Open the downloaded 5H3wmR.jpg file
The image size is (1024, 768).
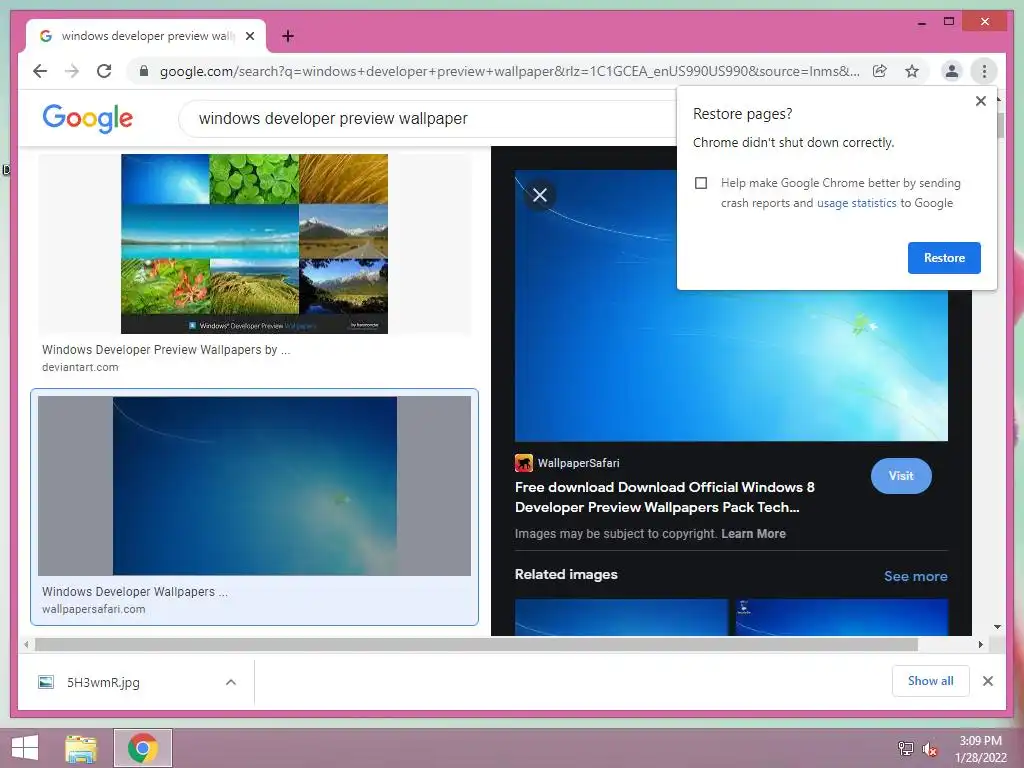[x=103, y=682]
